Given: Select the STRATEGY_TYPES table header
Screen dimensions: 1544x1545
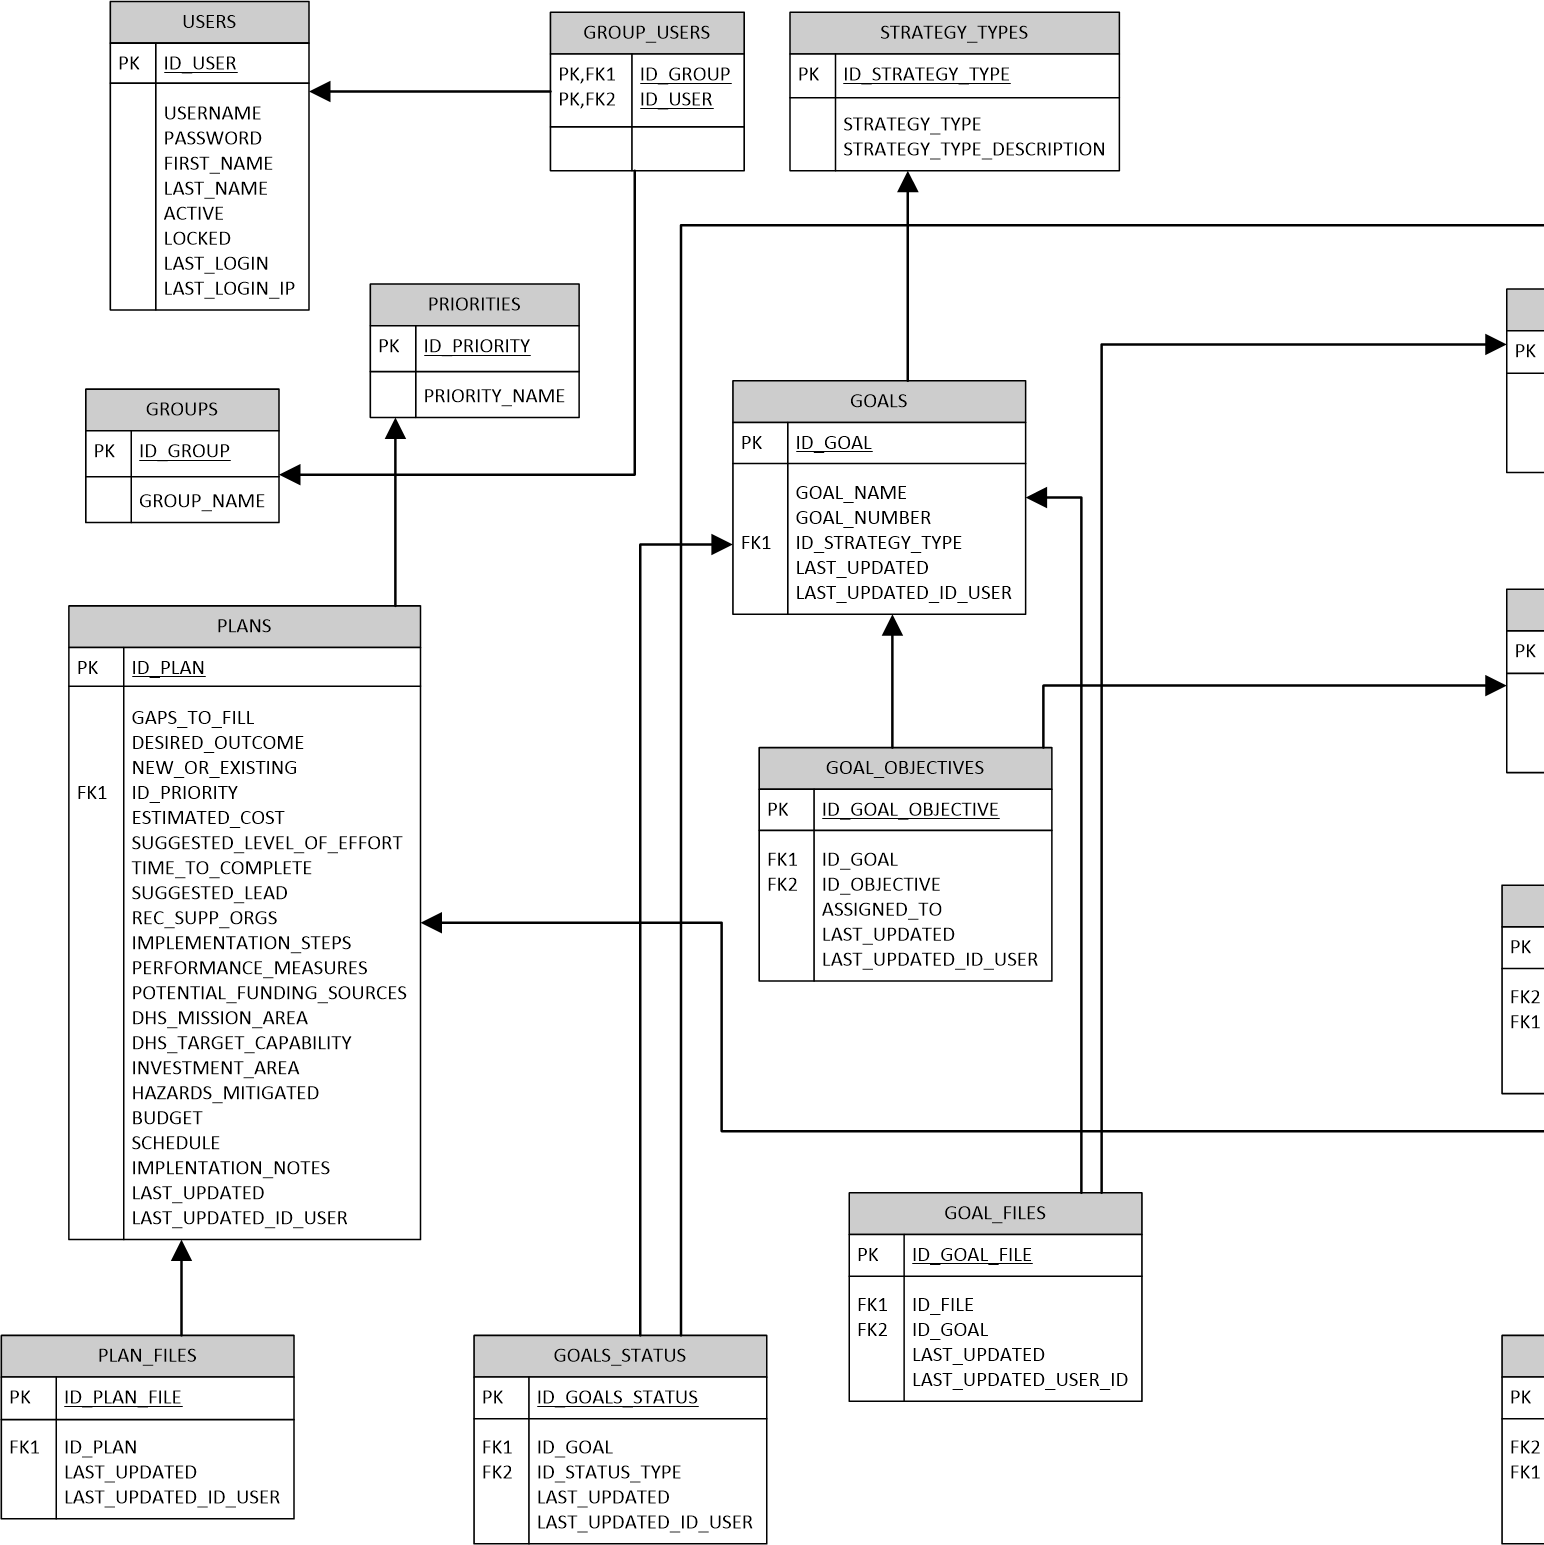Looking at the screenshot, I should 954,33.
